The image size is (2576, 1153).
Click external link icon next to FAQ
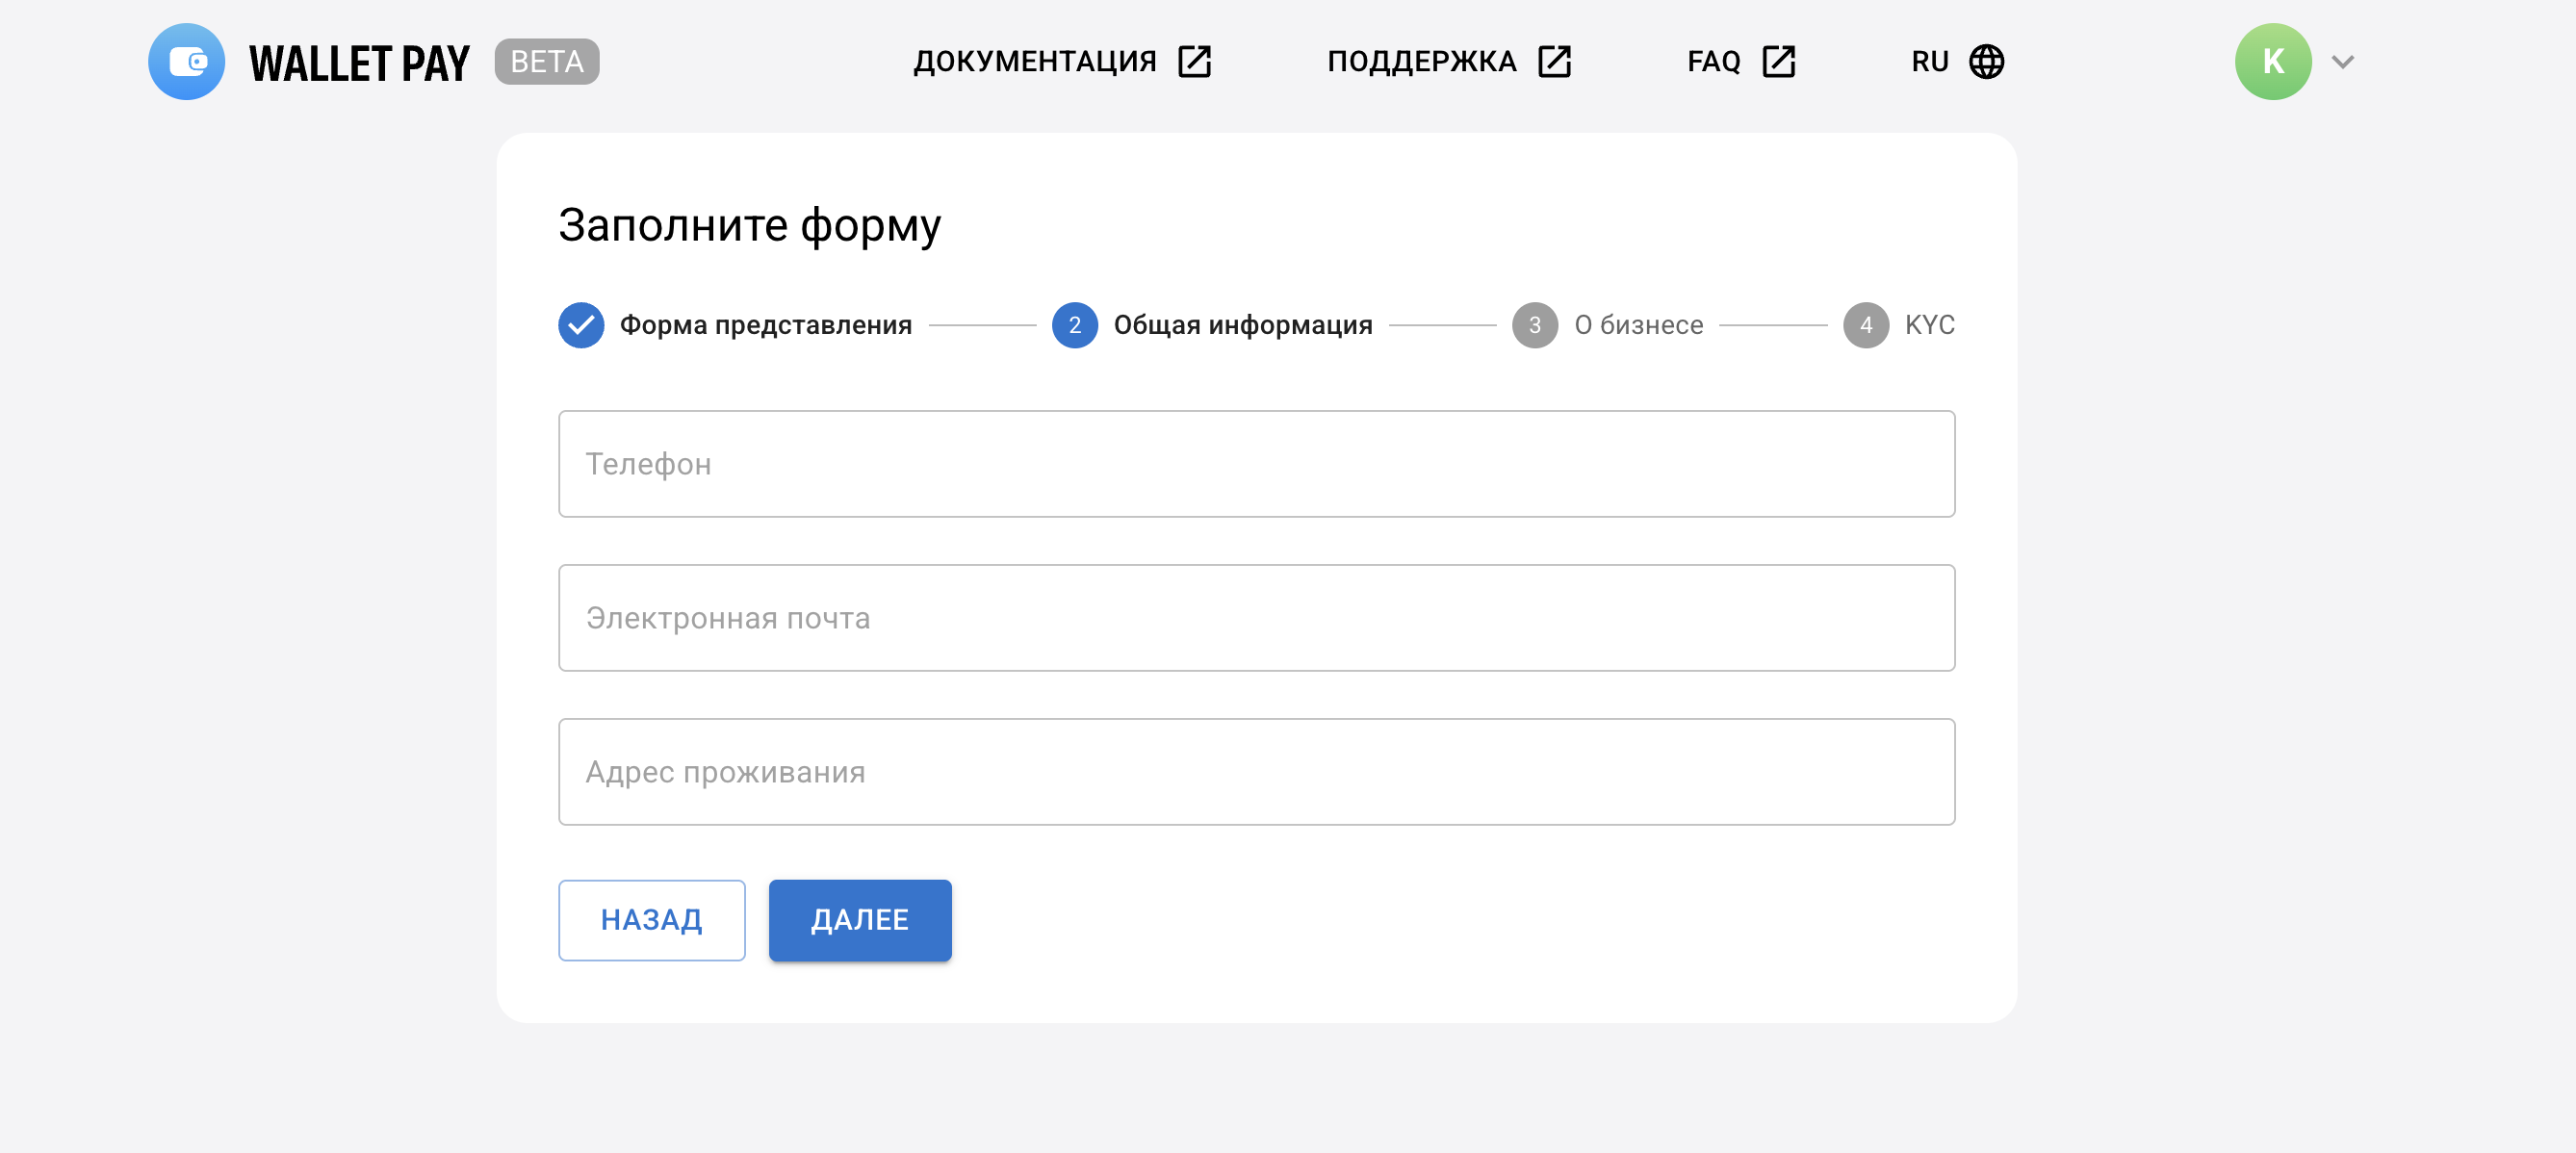1778,62
